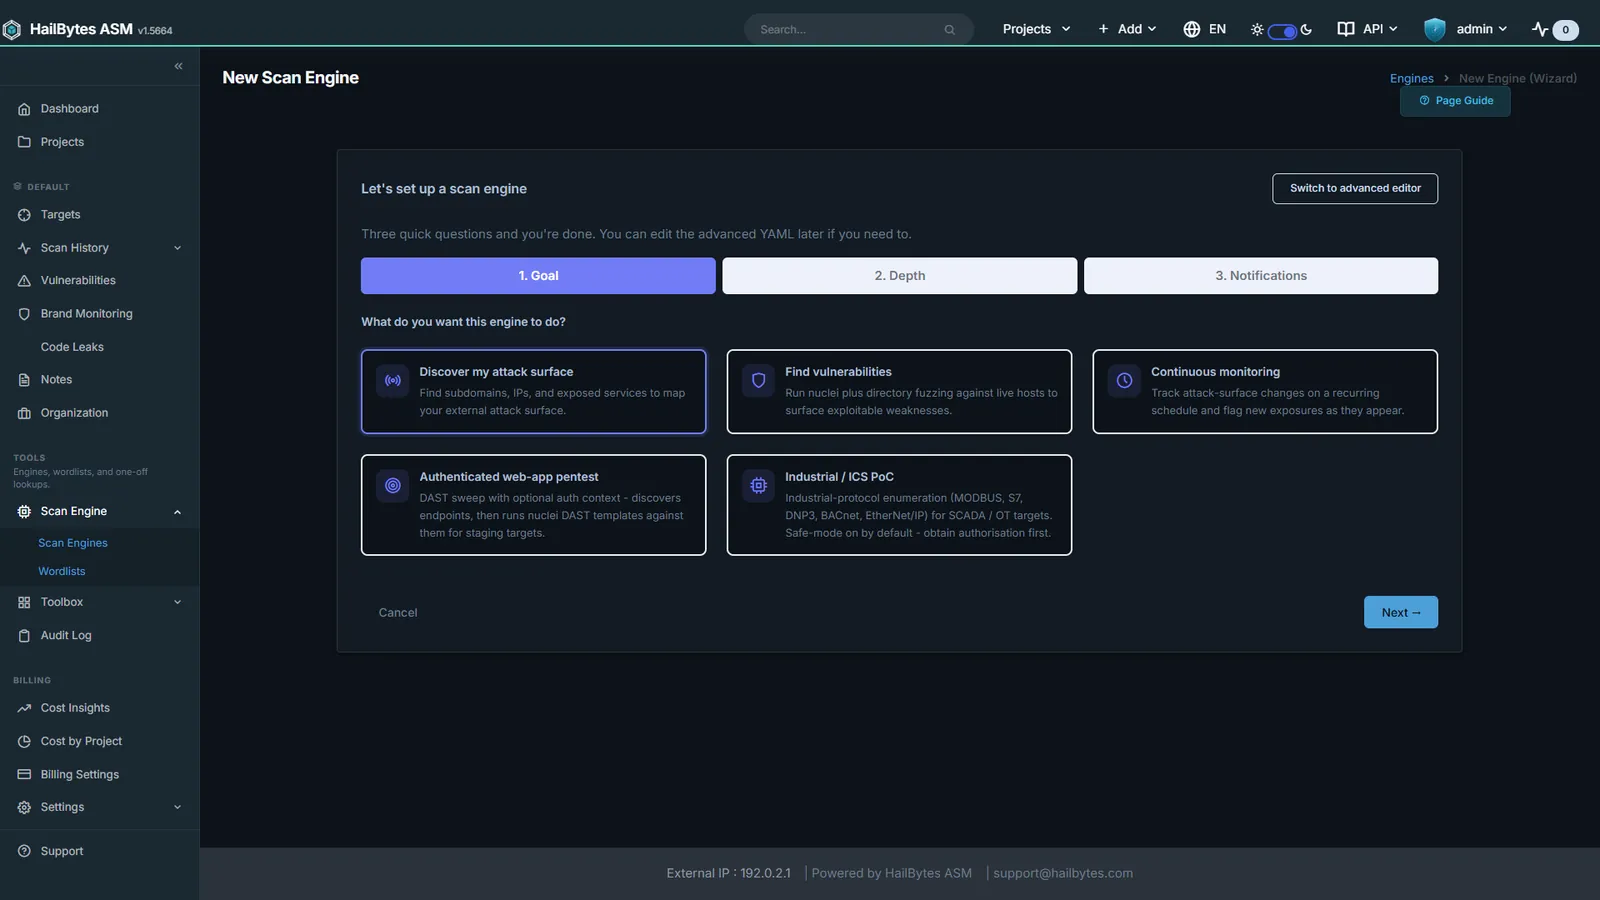
Task: Select the Continuous monitoring goal card
Action: point(1265,391)
